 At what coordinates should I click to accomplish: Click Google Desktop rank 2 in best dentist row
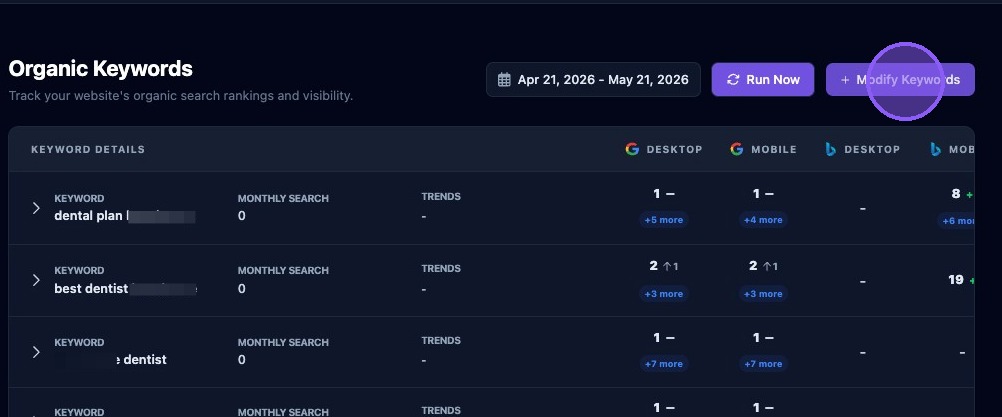pos(653,266)
